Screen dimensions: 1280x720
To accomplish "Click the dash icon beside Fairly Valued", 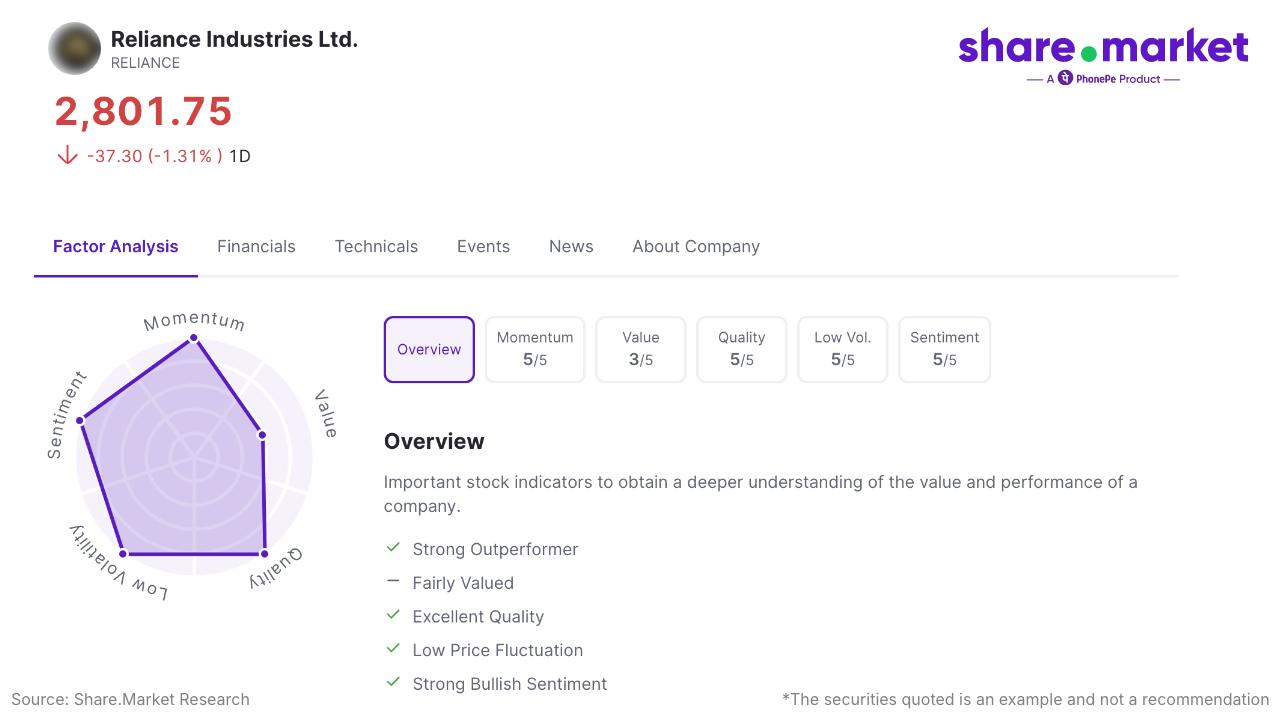I will pyautogui.click(x=393, y=581).
